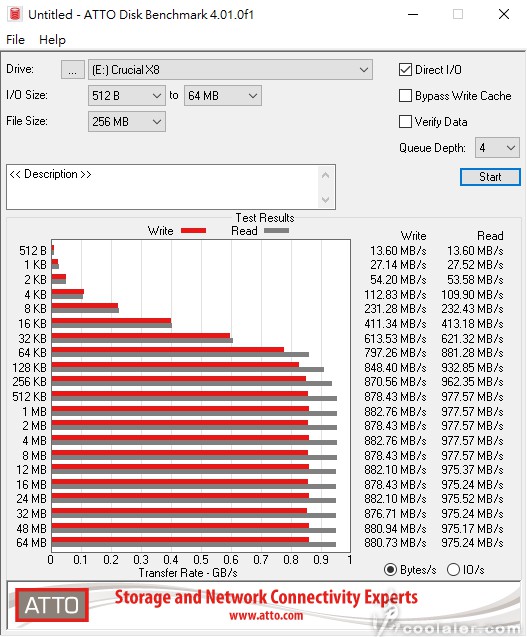Click the red Write legend swatch
Screen dimensions: 527x637
(x=193, y=231)
